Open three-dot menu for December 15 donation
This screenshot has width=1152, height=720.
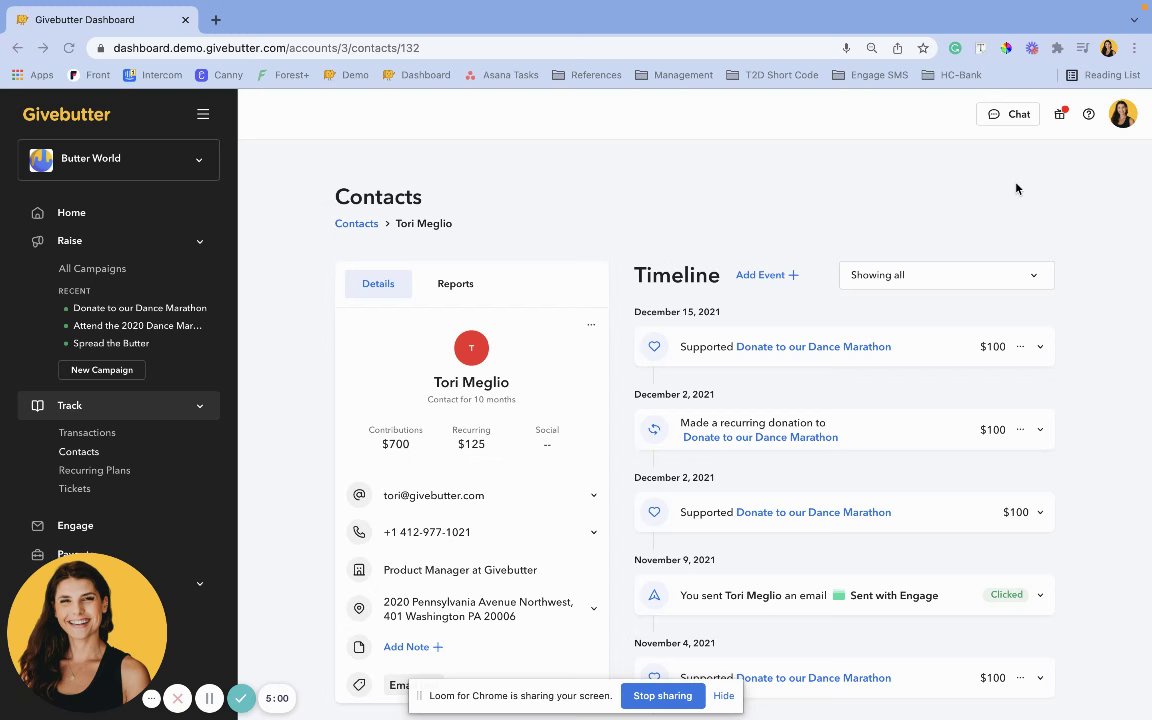(x=1020, y=346)
